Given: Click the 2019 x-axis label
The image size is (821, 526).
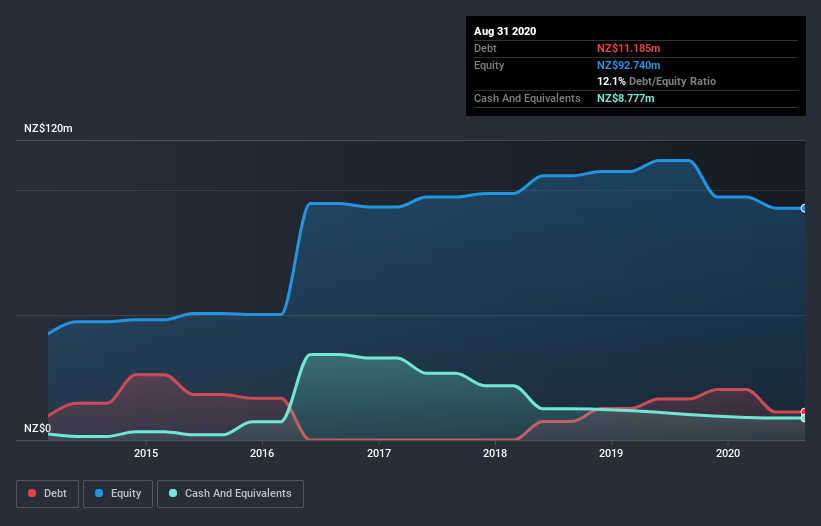Looking at the screenshot, I should (x=611, y=453).
